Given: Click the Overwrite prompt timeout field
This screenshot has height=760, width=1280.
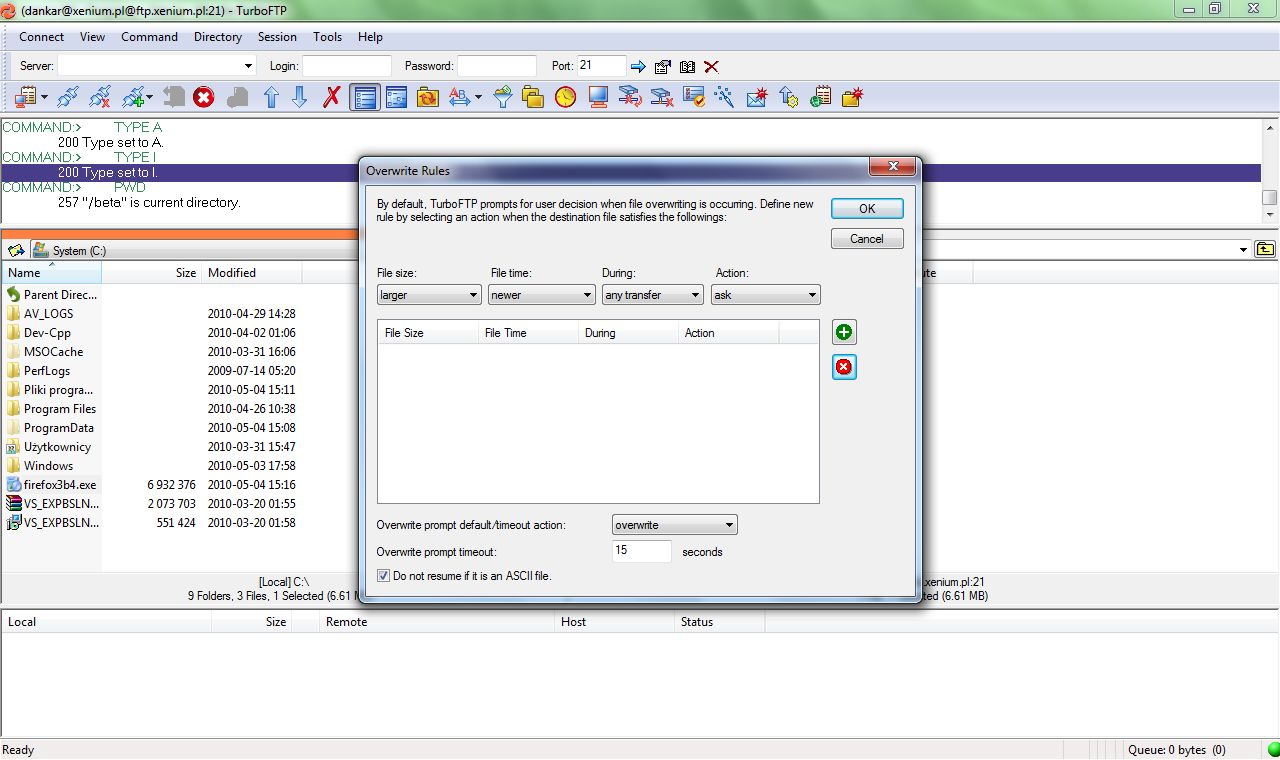Looking at the screenshot, I should coord(641,551).
